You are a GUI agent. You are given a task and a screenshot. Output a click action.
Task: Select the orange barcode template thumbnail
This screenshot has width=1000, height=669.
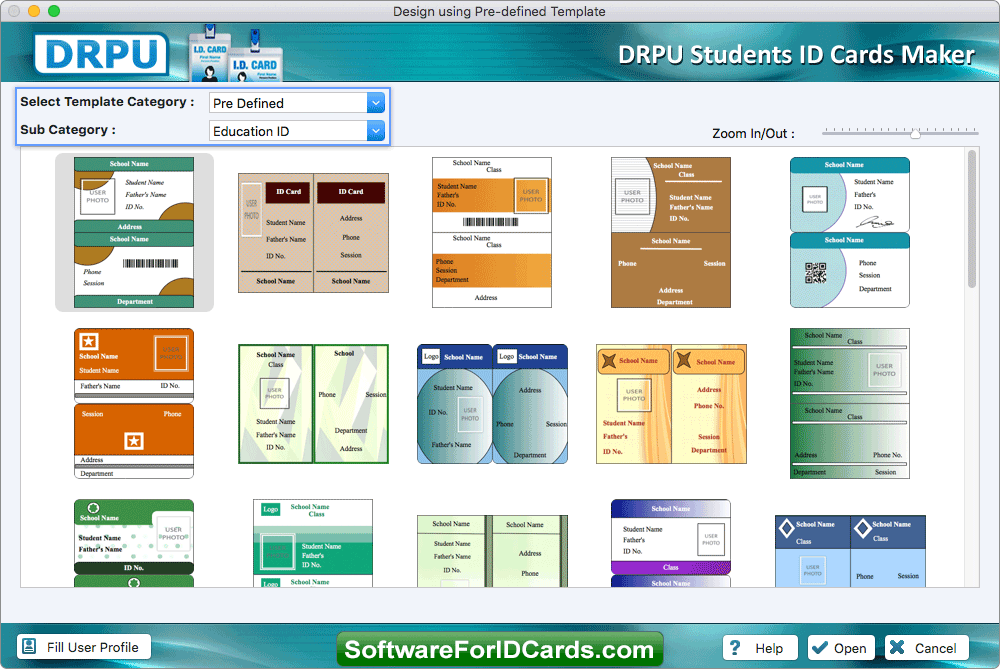(492, 233)
